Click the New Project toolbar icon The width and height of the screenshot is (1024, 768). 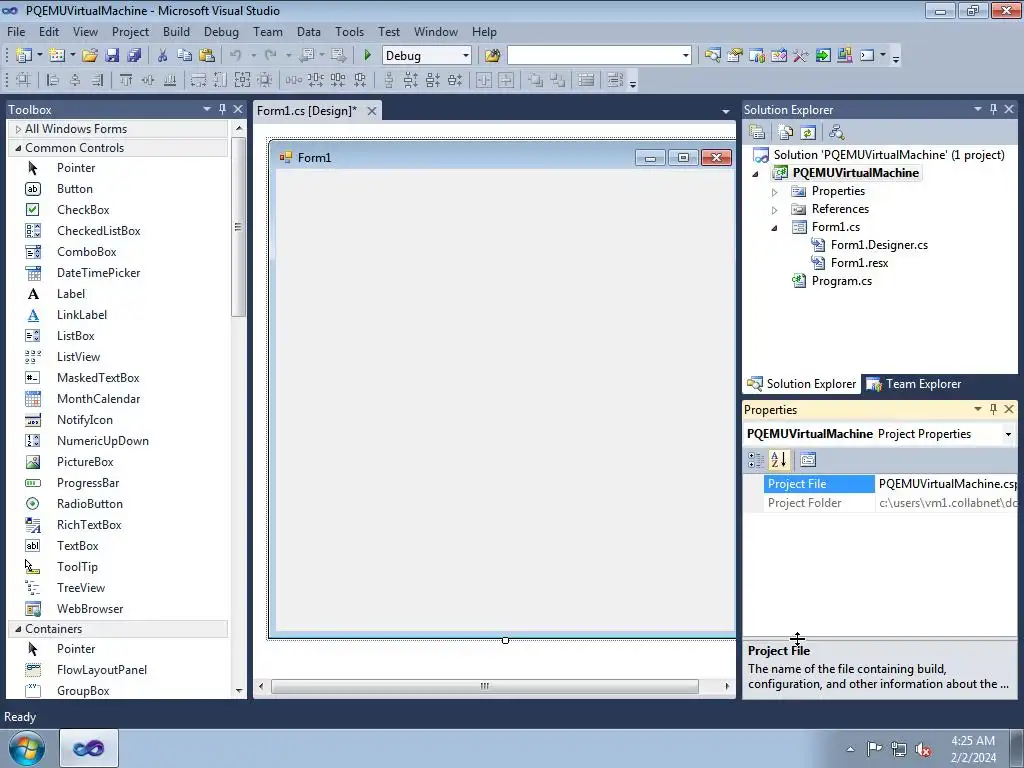[24, 56]
